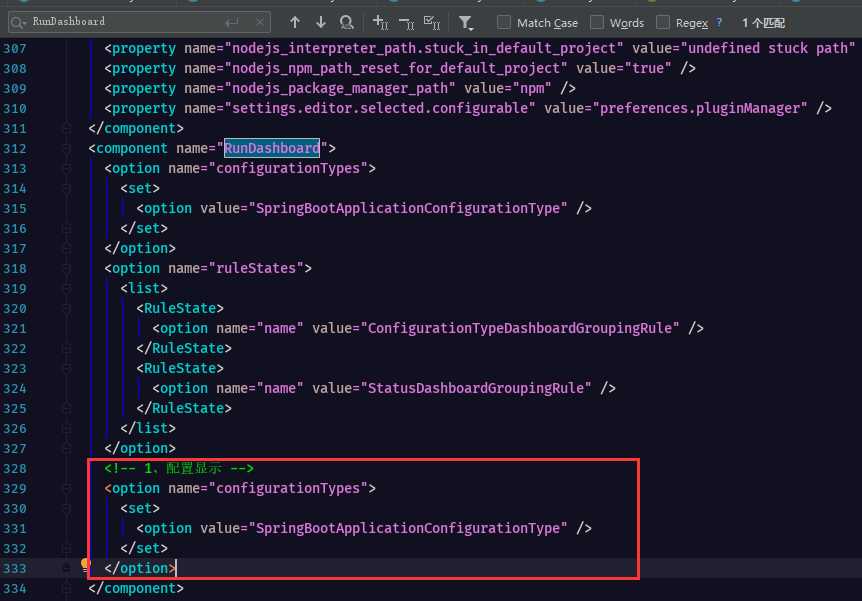Click "nodejs_npm_path_reset_for_default_project" property name
Image resolution: width=862 pixels, height=601 pixels.
396,68
